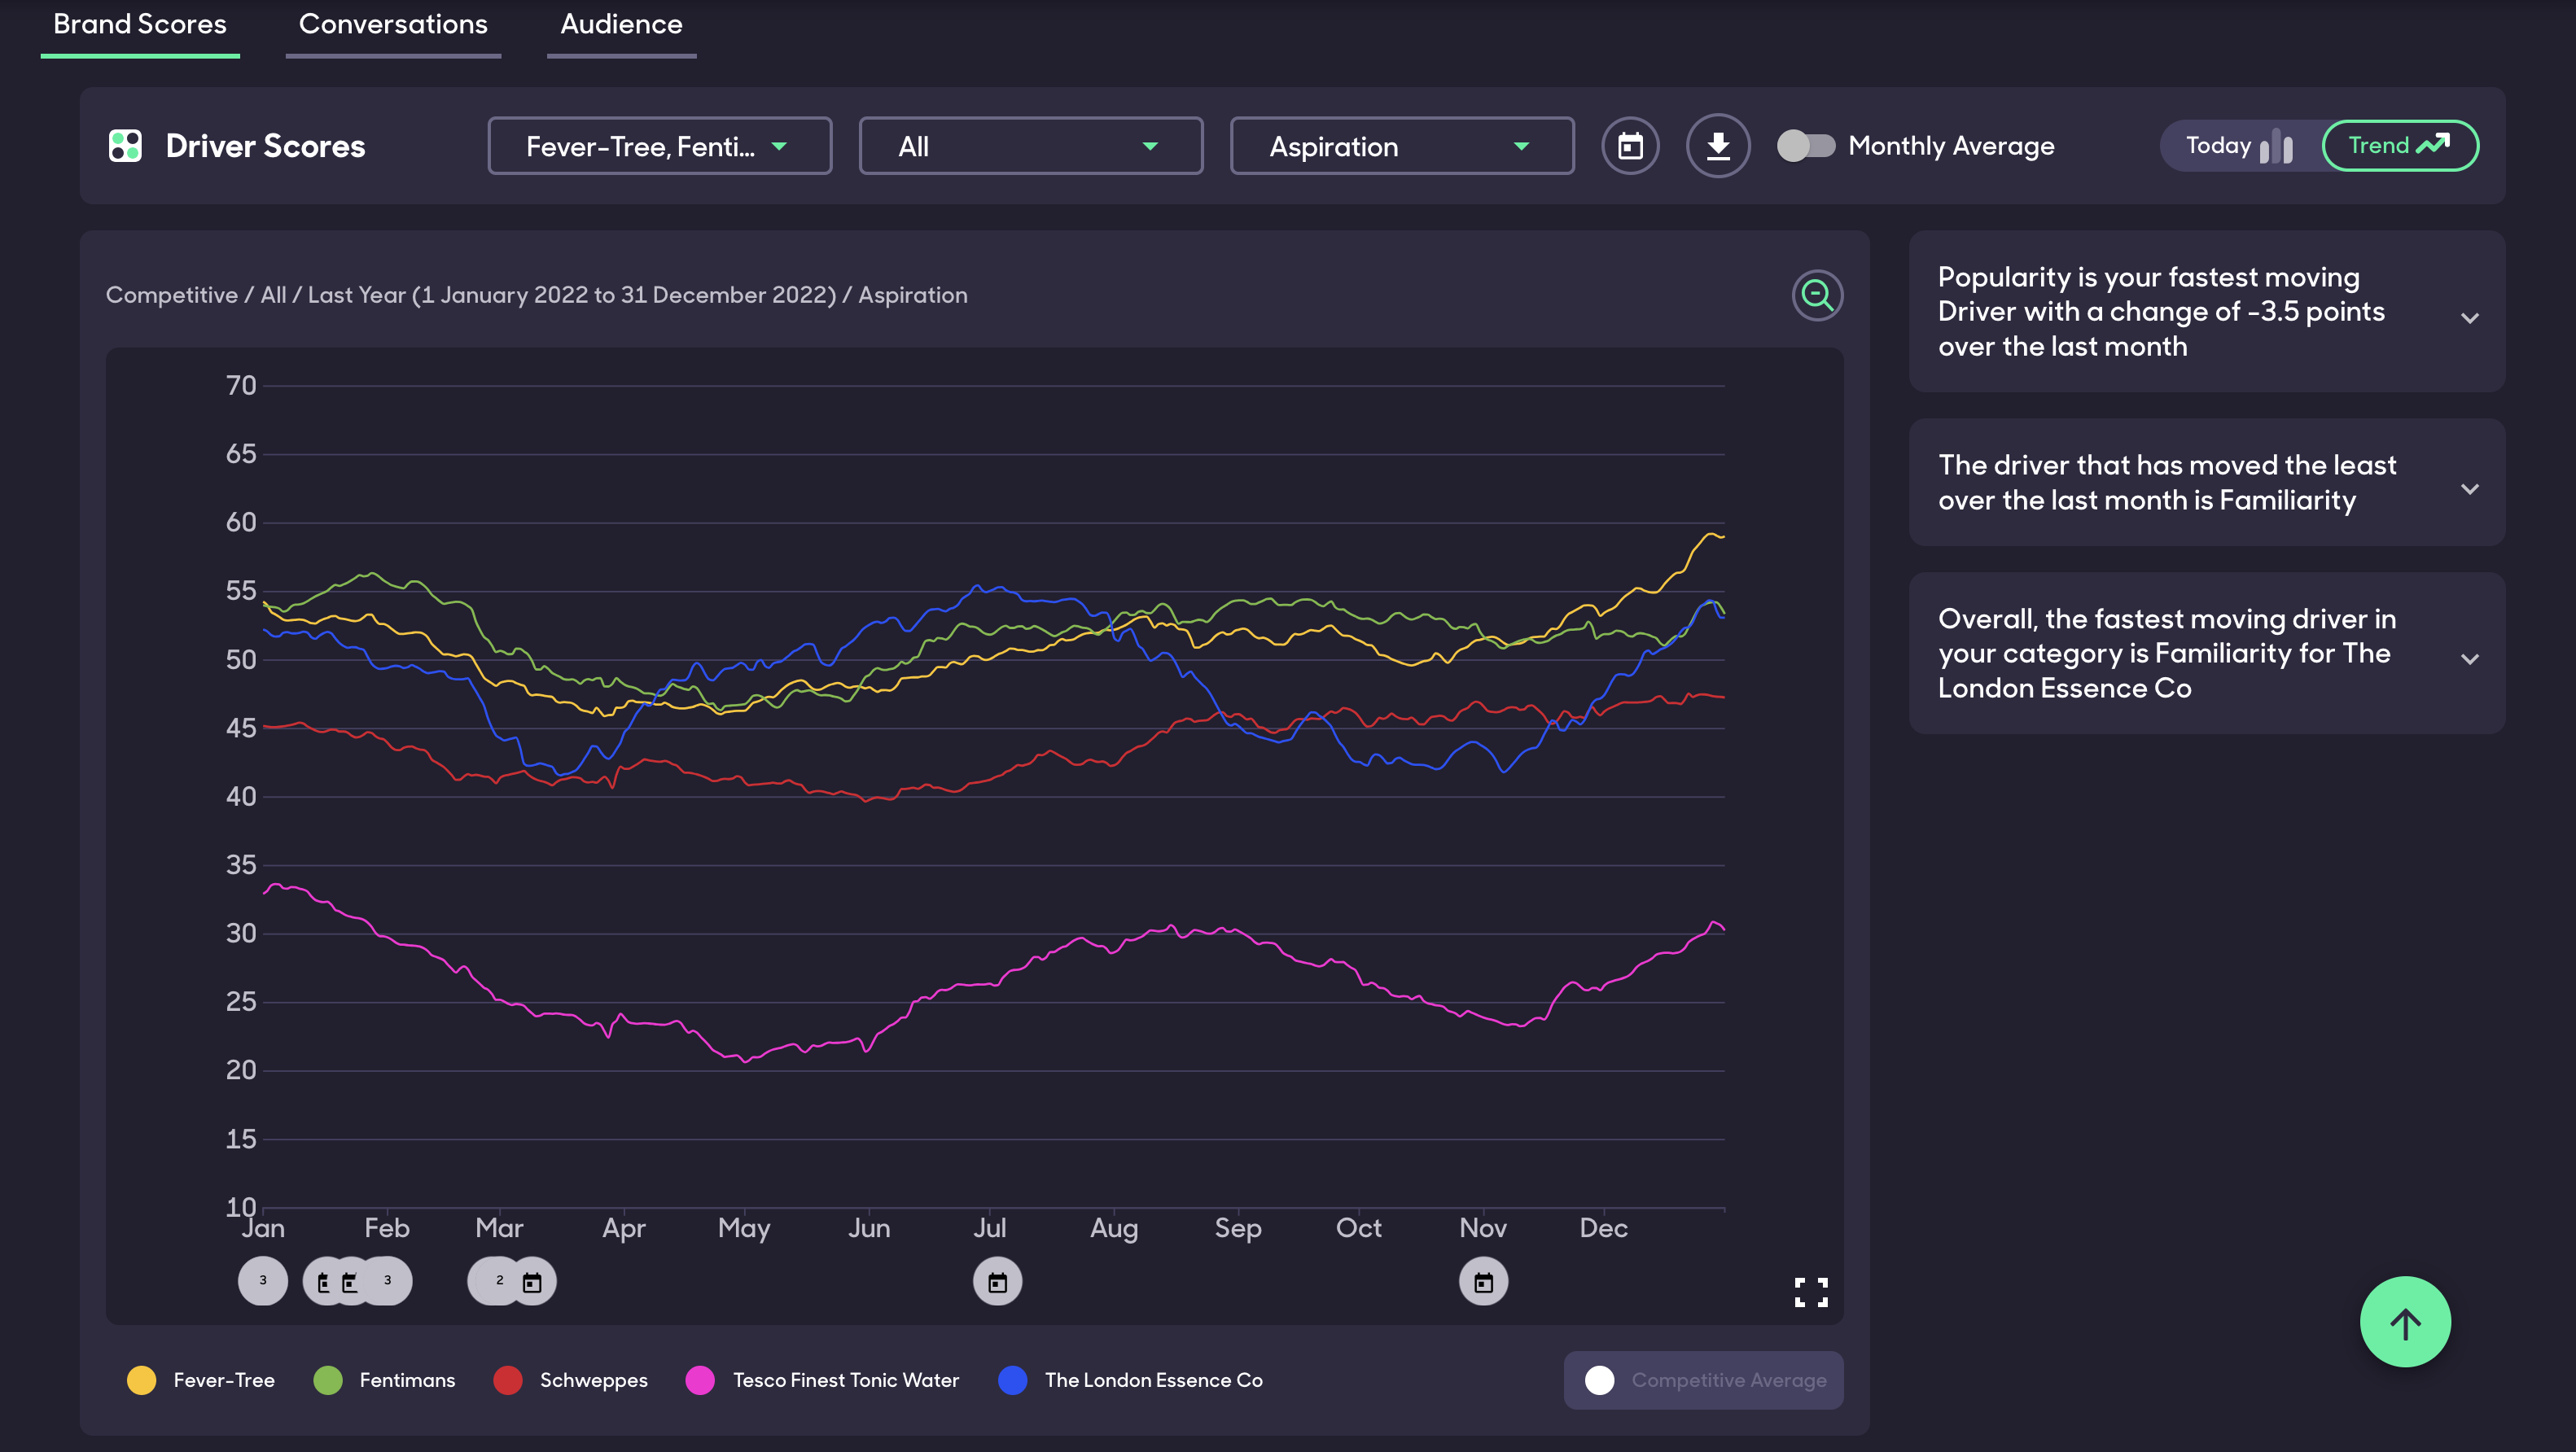Image resolution: width=2576 pixels, height=1452 pixels.
Task: Click the Tesco Finest Tonic Water swatch
Action: (x=700, y=1380)
